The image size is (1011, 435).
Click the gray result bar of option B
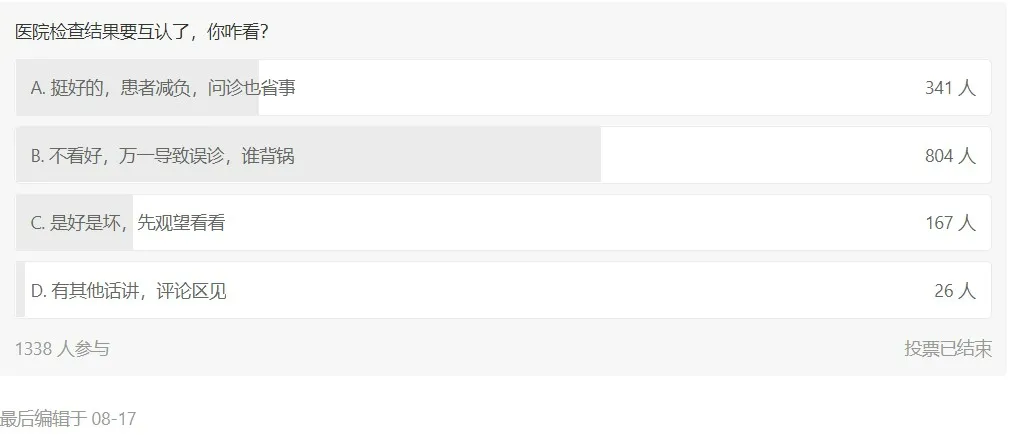click(x=450, y=156)
